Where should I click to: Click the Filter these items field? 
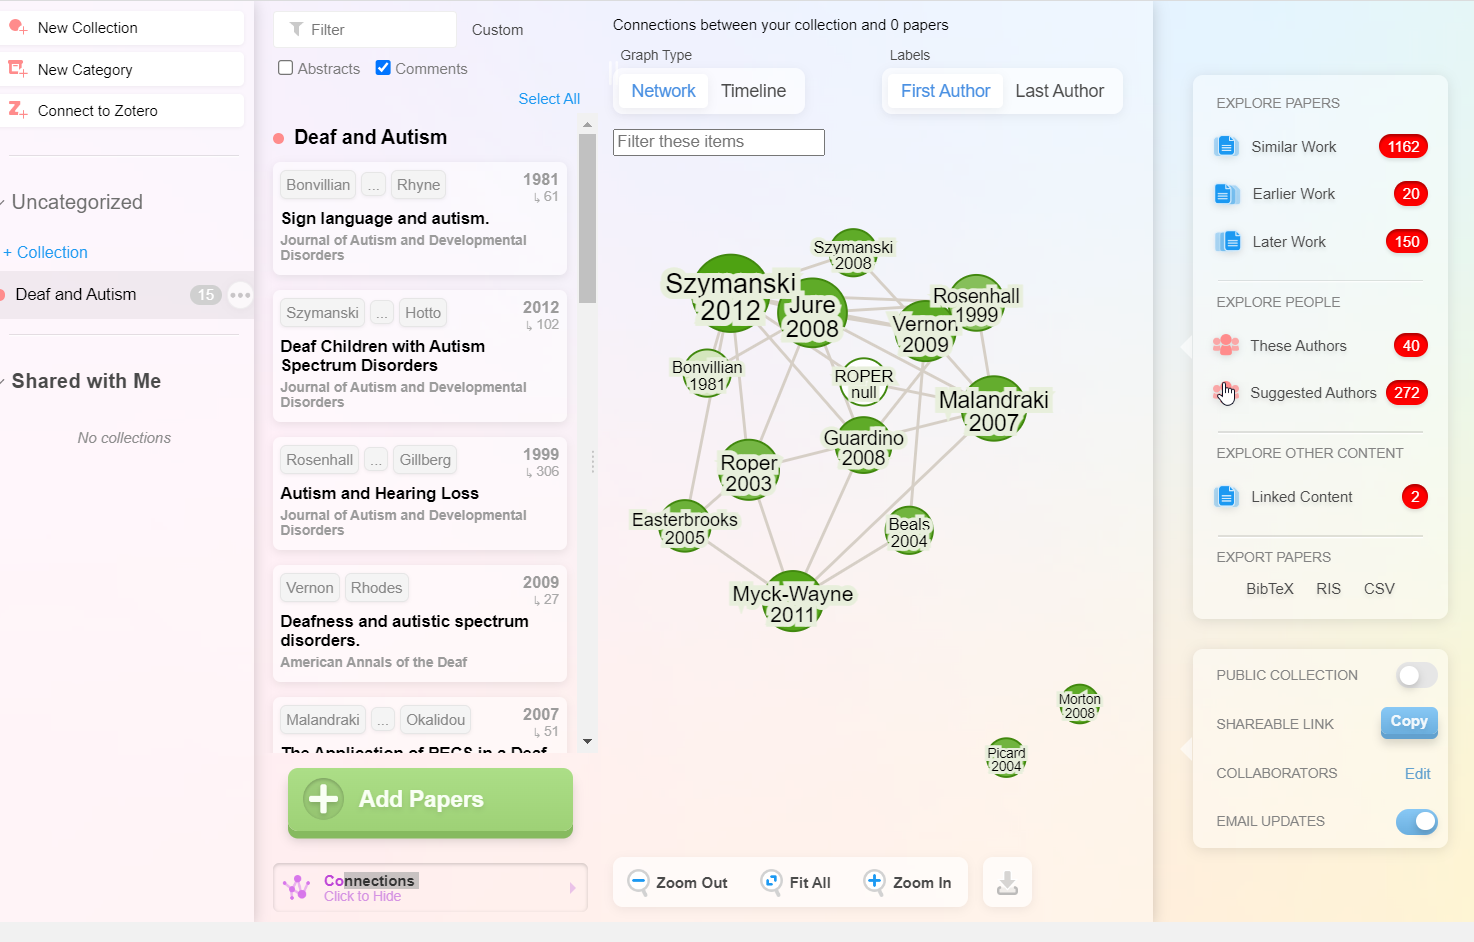click(x=718, y=142)
